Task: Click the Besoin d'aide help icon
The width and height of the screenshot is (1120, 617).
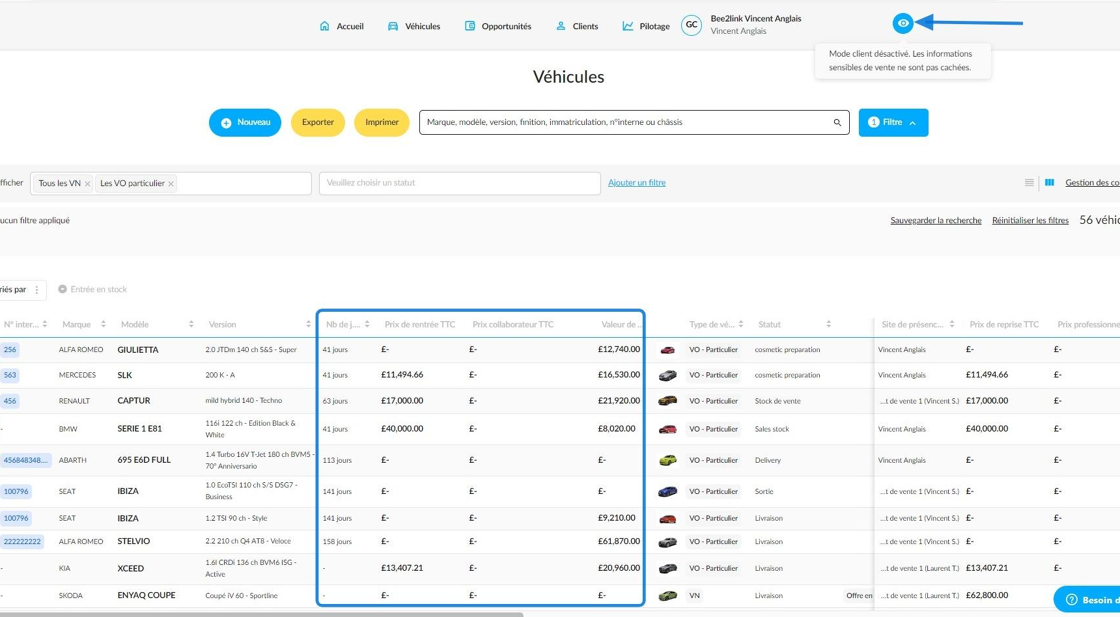Action: (x=1071, y=600)
